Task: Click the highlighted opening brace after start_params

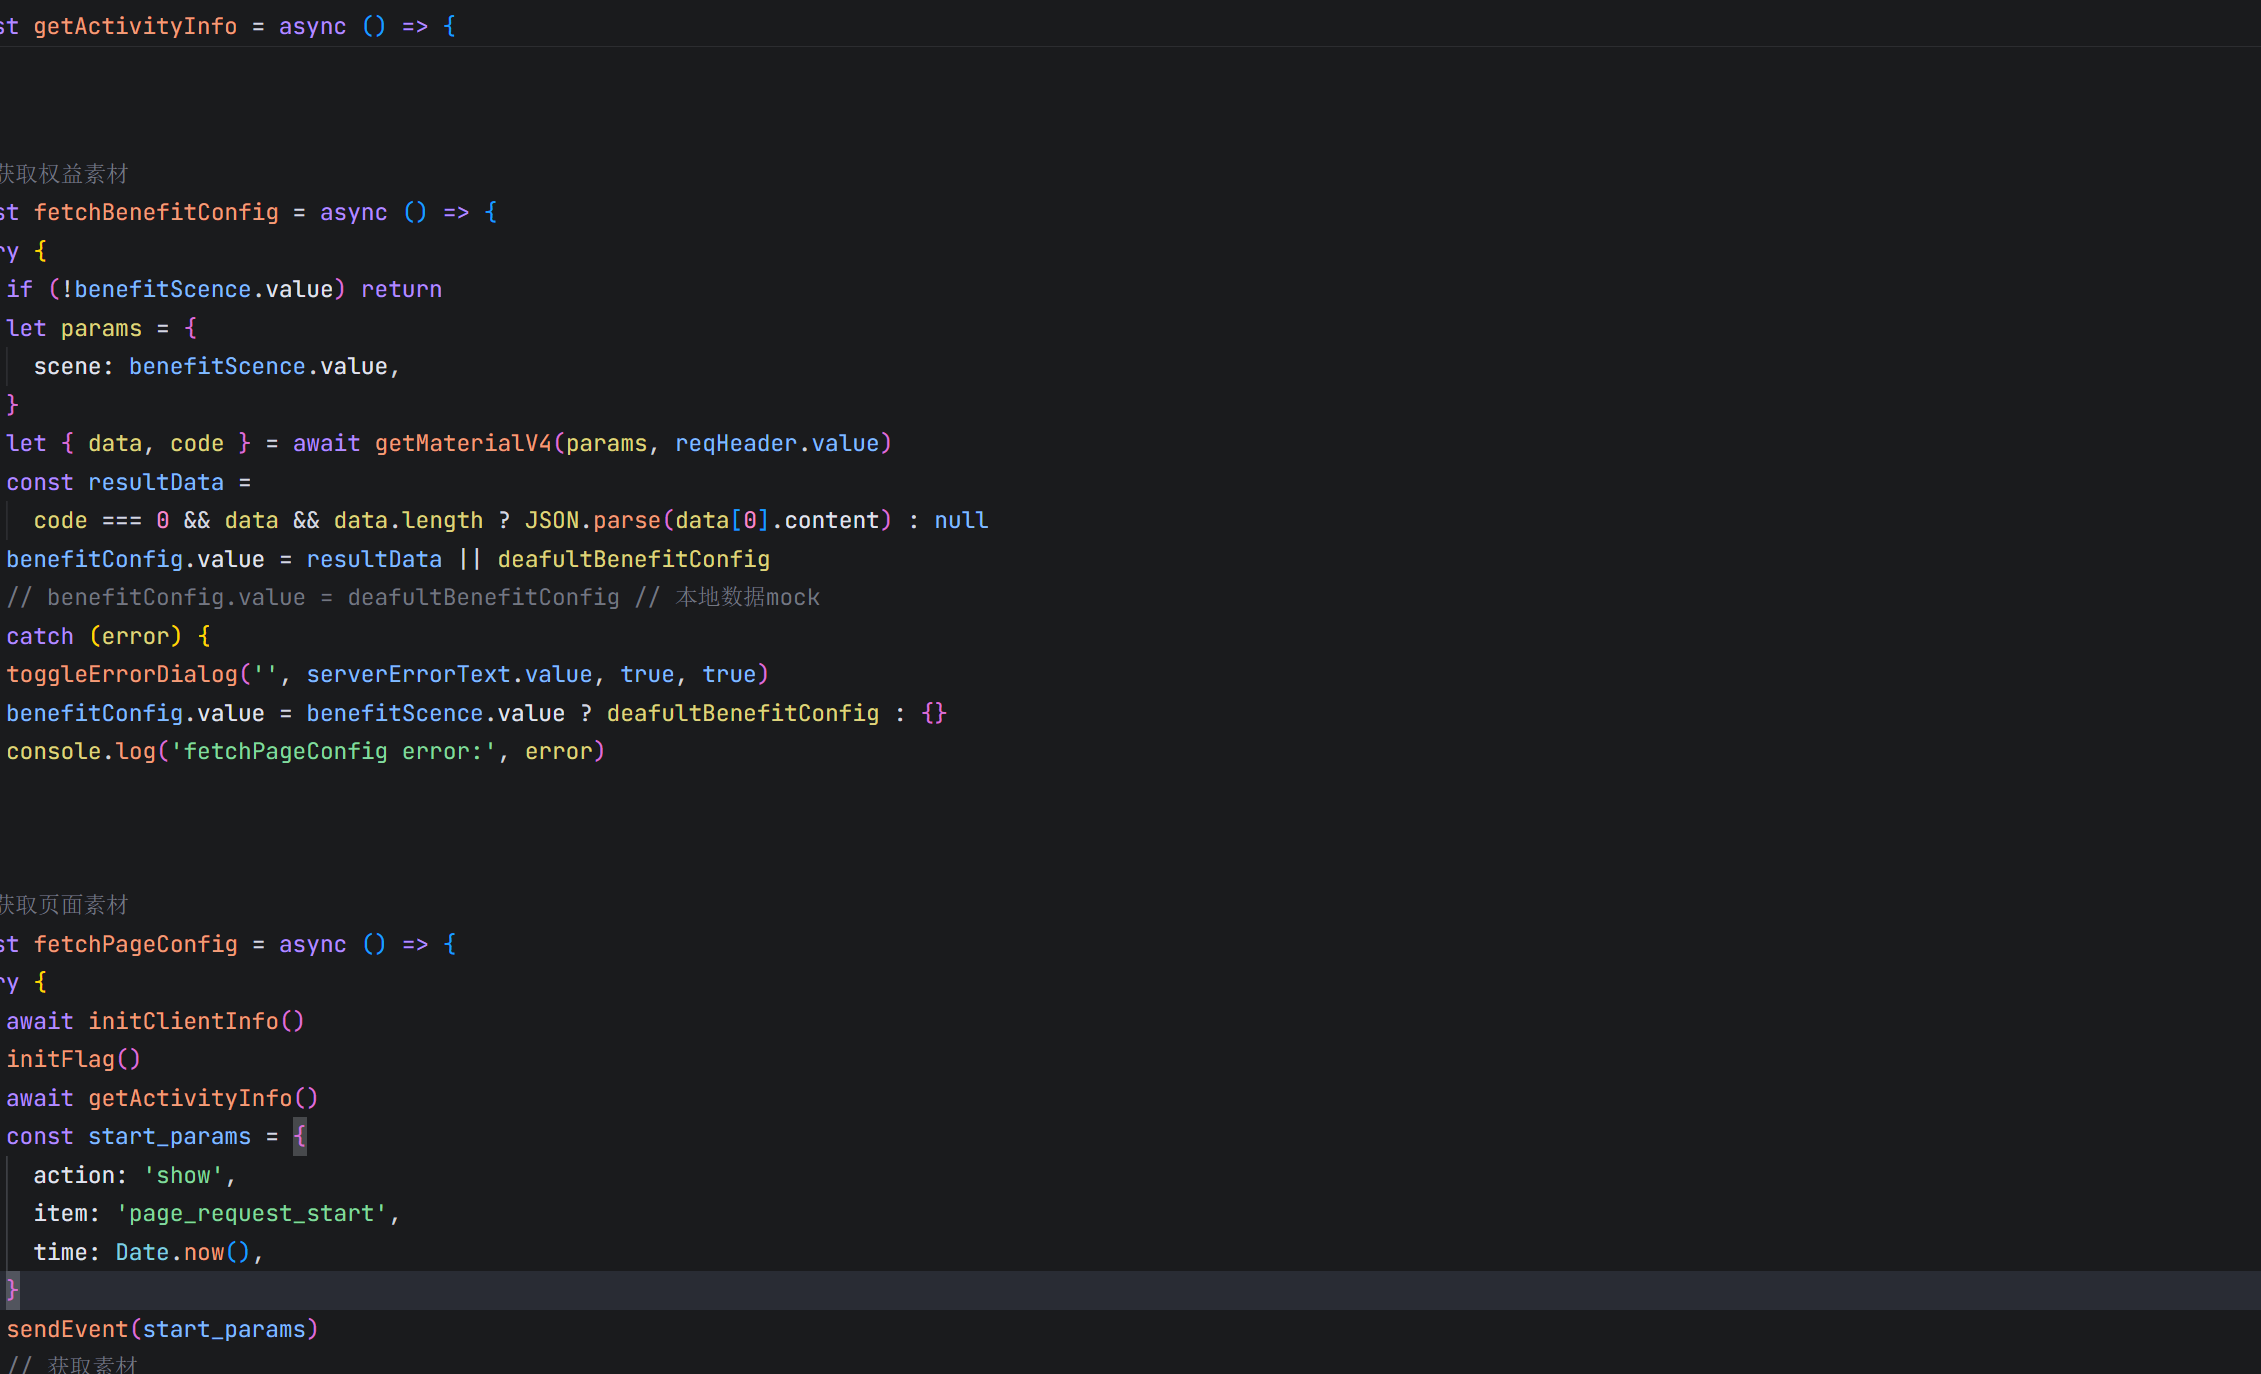Action: 299,1136
